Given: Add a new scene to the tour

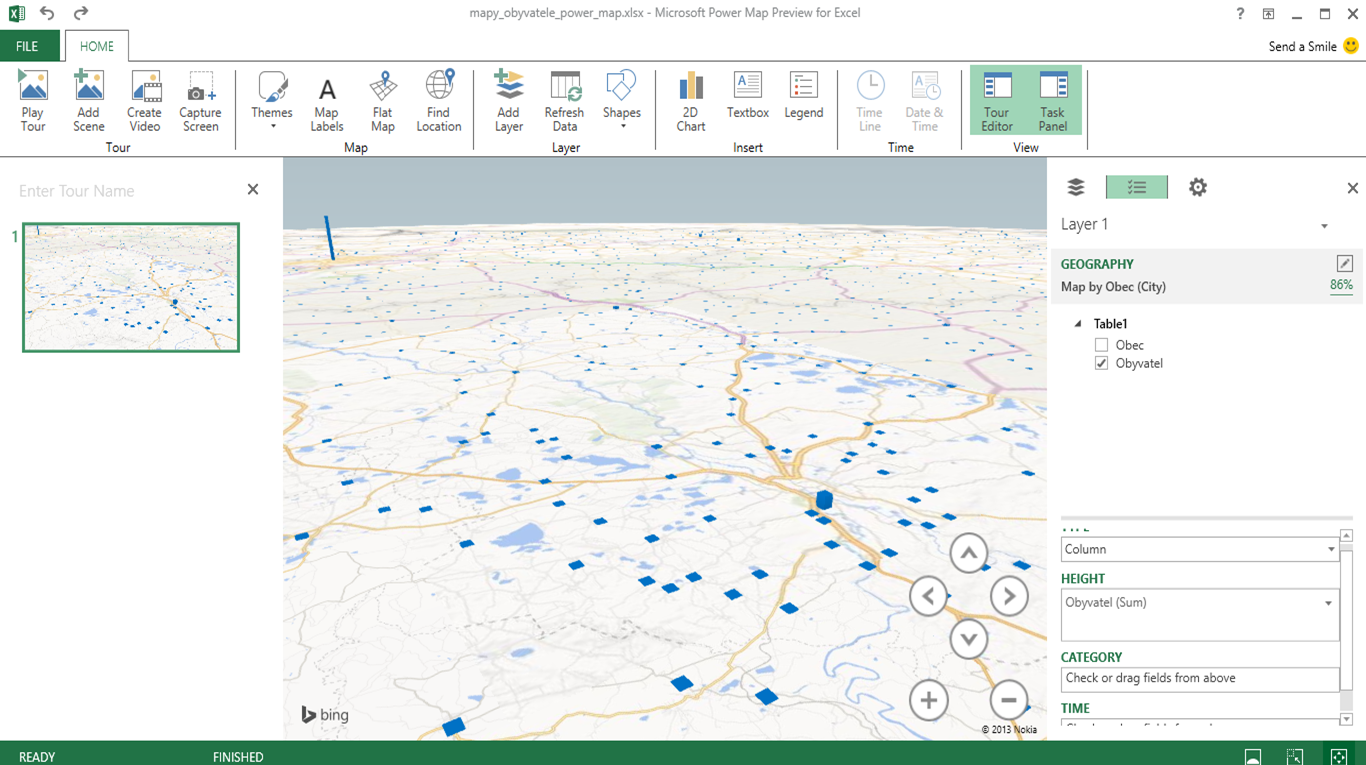Looking at the screenshot, I should click(x=88, y=101).
